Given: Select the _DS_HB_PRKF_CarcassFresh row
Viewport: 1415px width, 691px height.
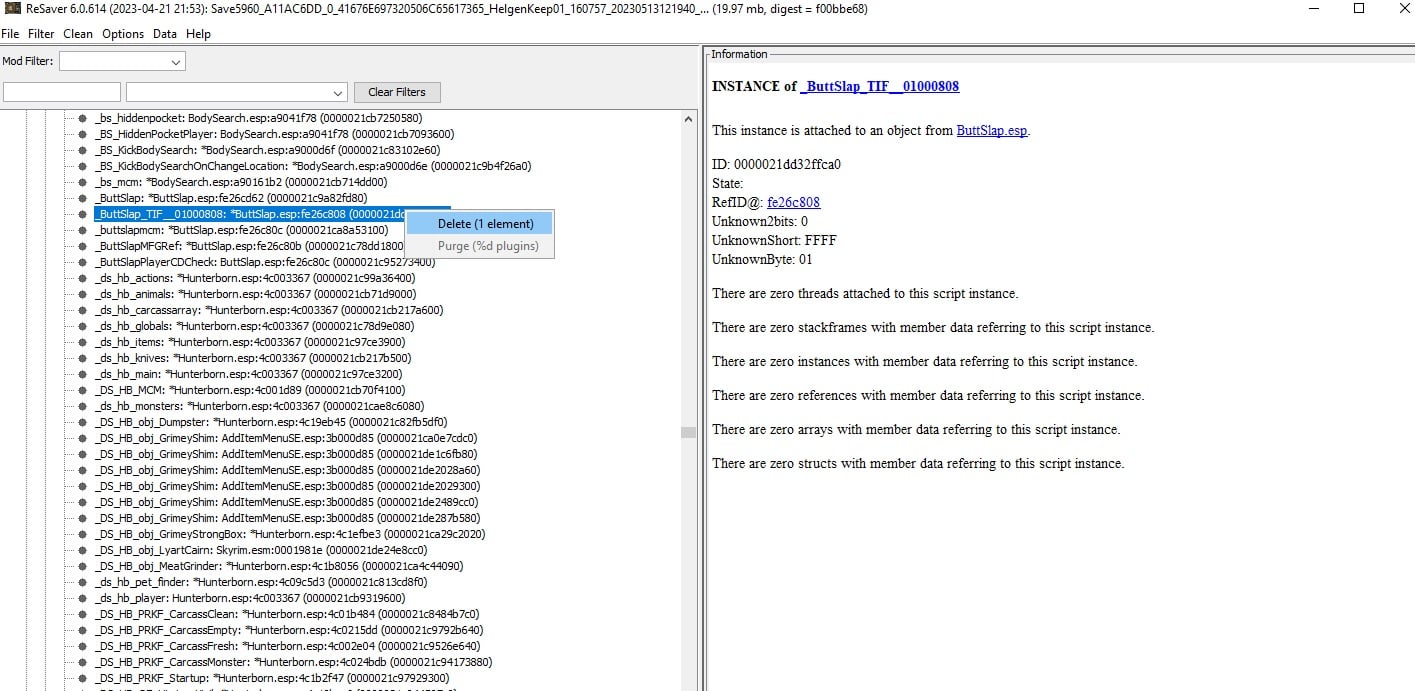Looking at the screenshot, I should [288, 646].
